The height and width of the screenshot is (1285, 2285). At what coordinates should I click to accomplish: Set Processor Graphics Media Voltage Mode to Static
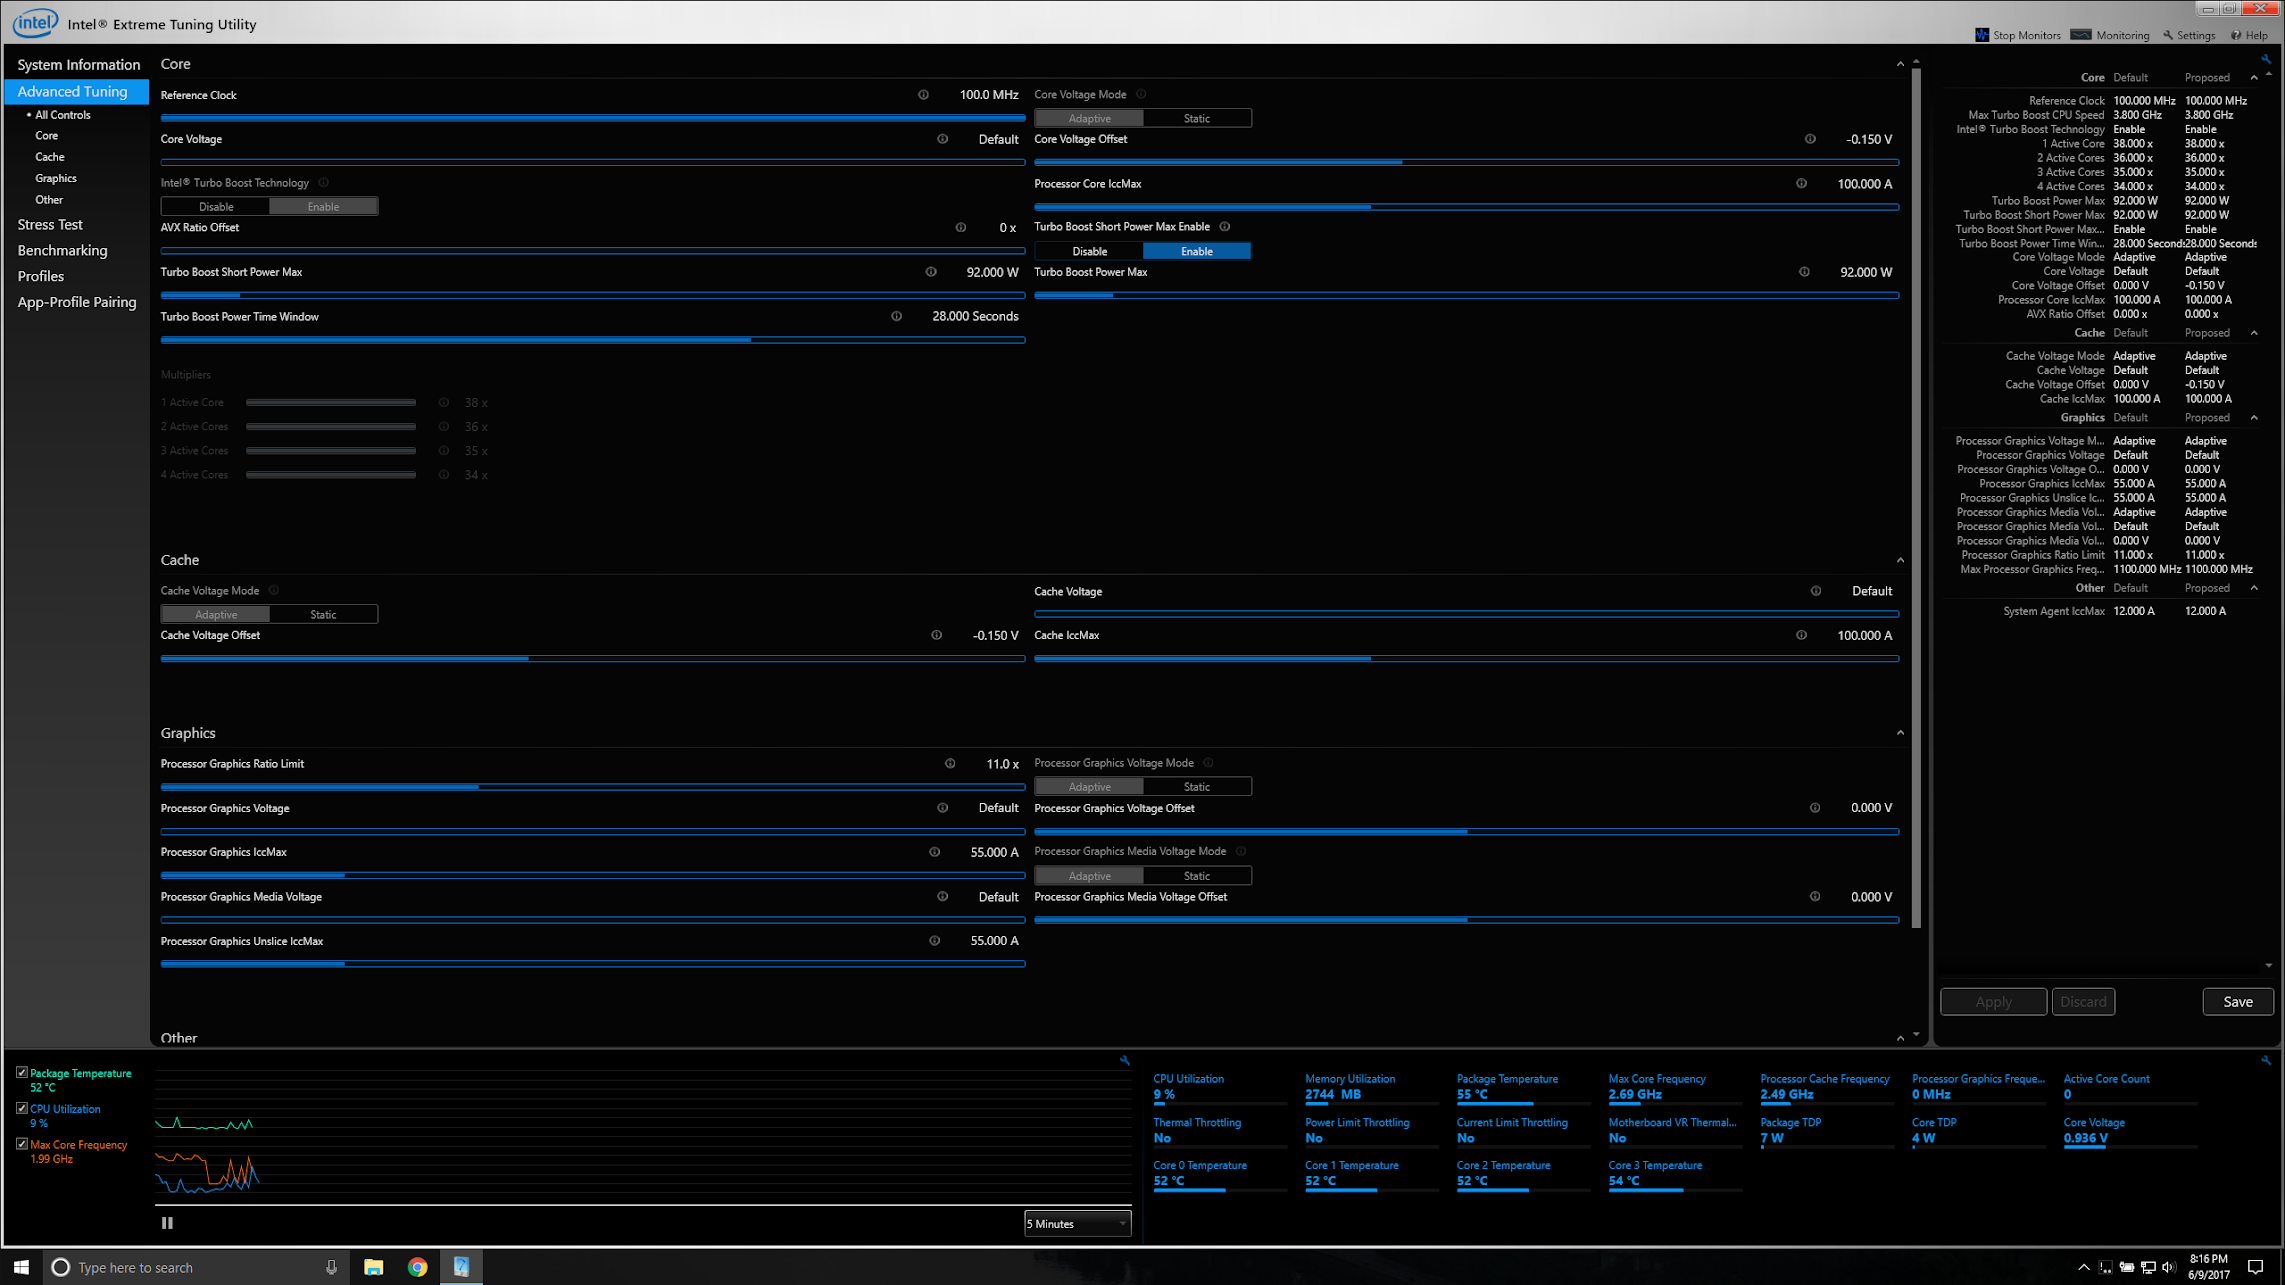(1196, 876)
